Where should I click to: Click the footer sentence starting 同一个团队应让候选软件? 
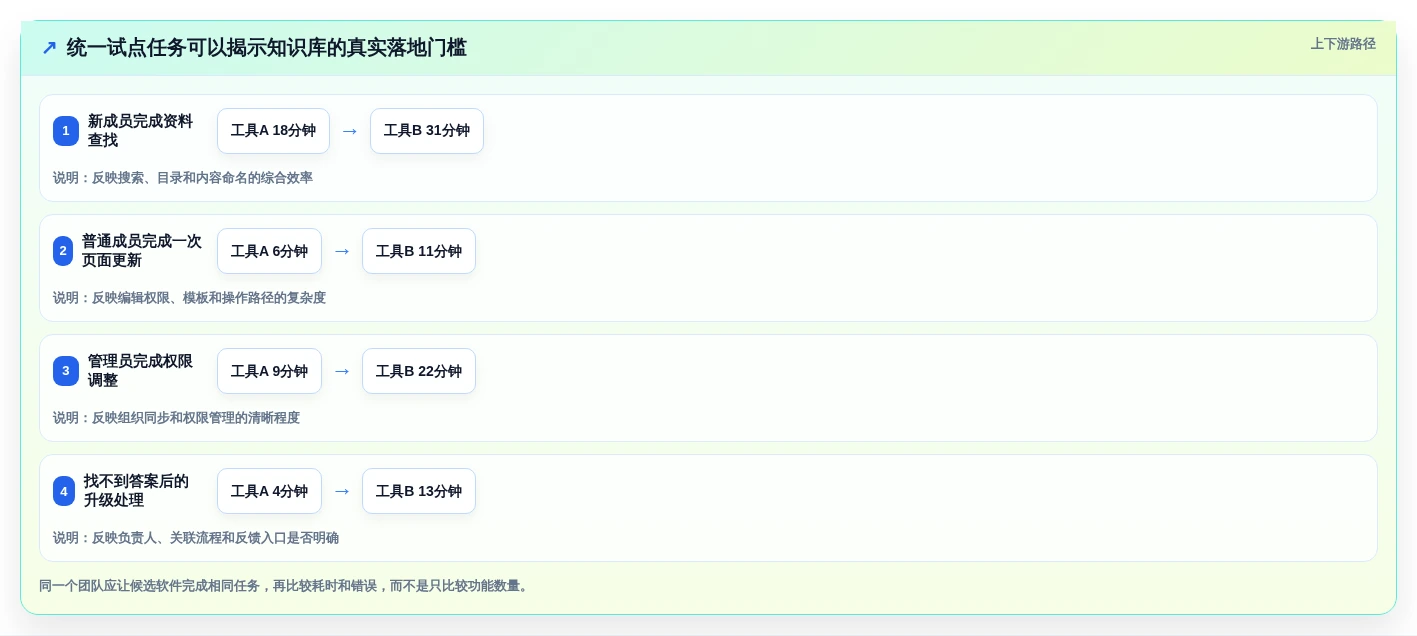point(286,586)
